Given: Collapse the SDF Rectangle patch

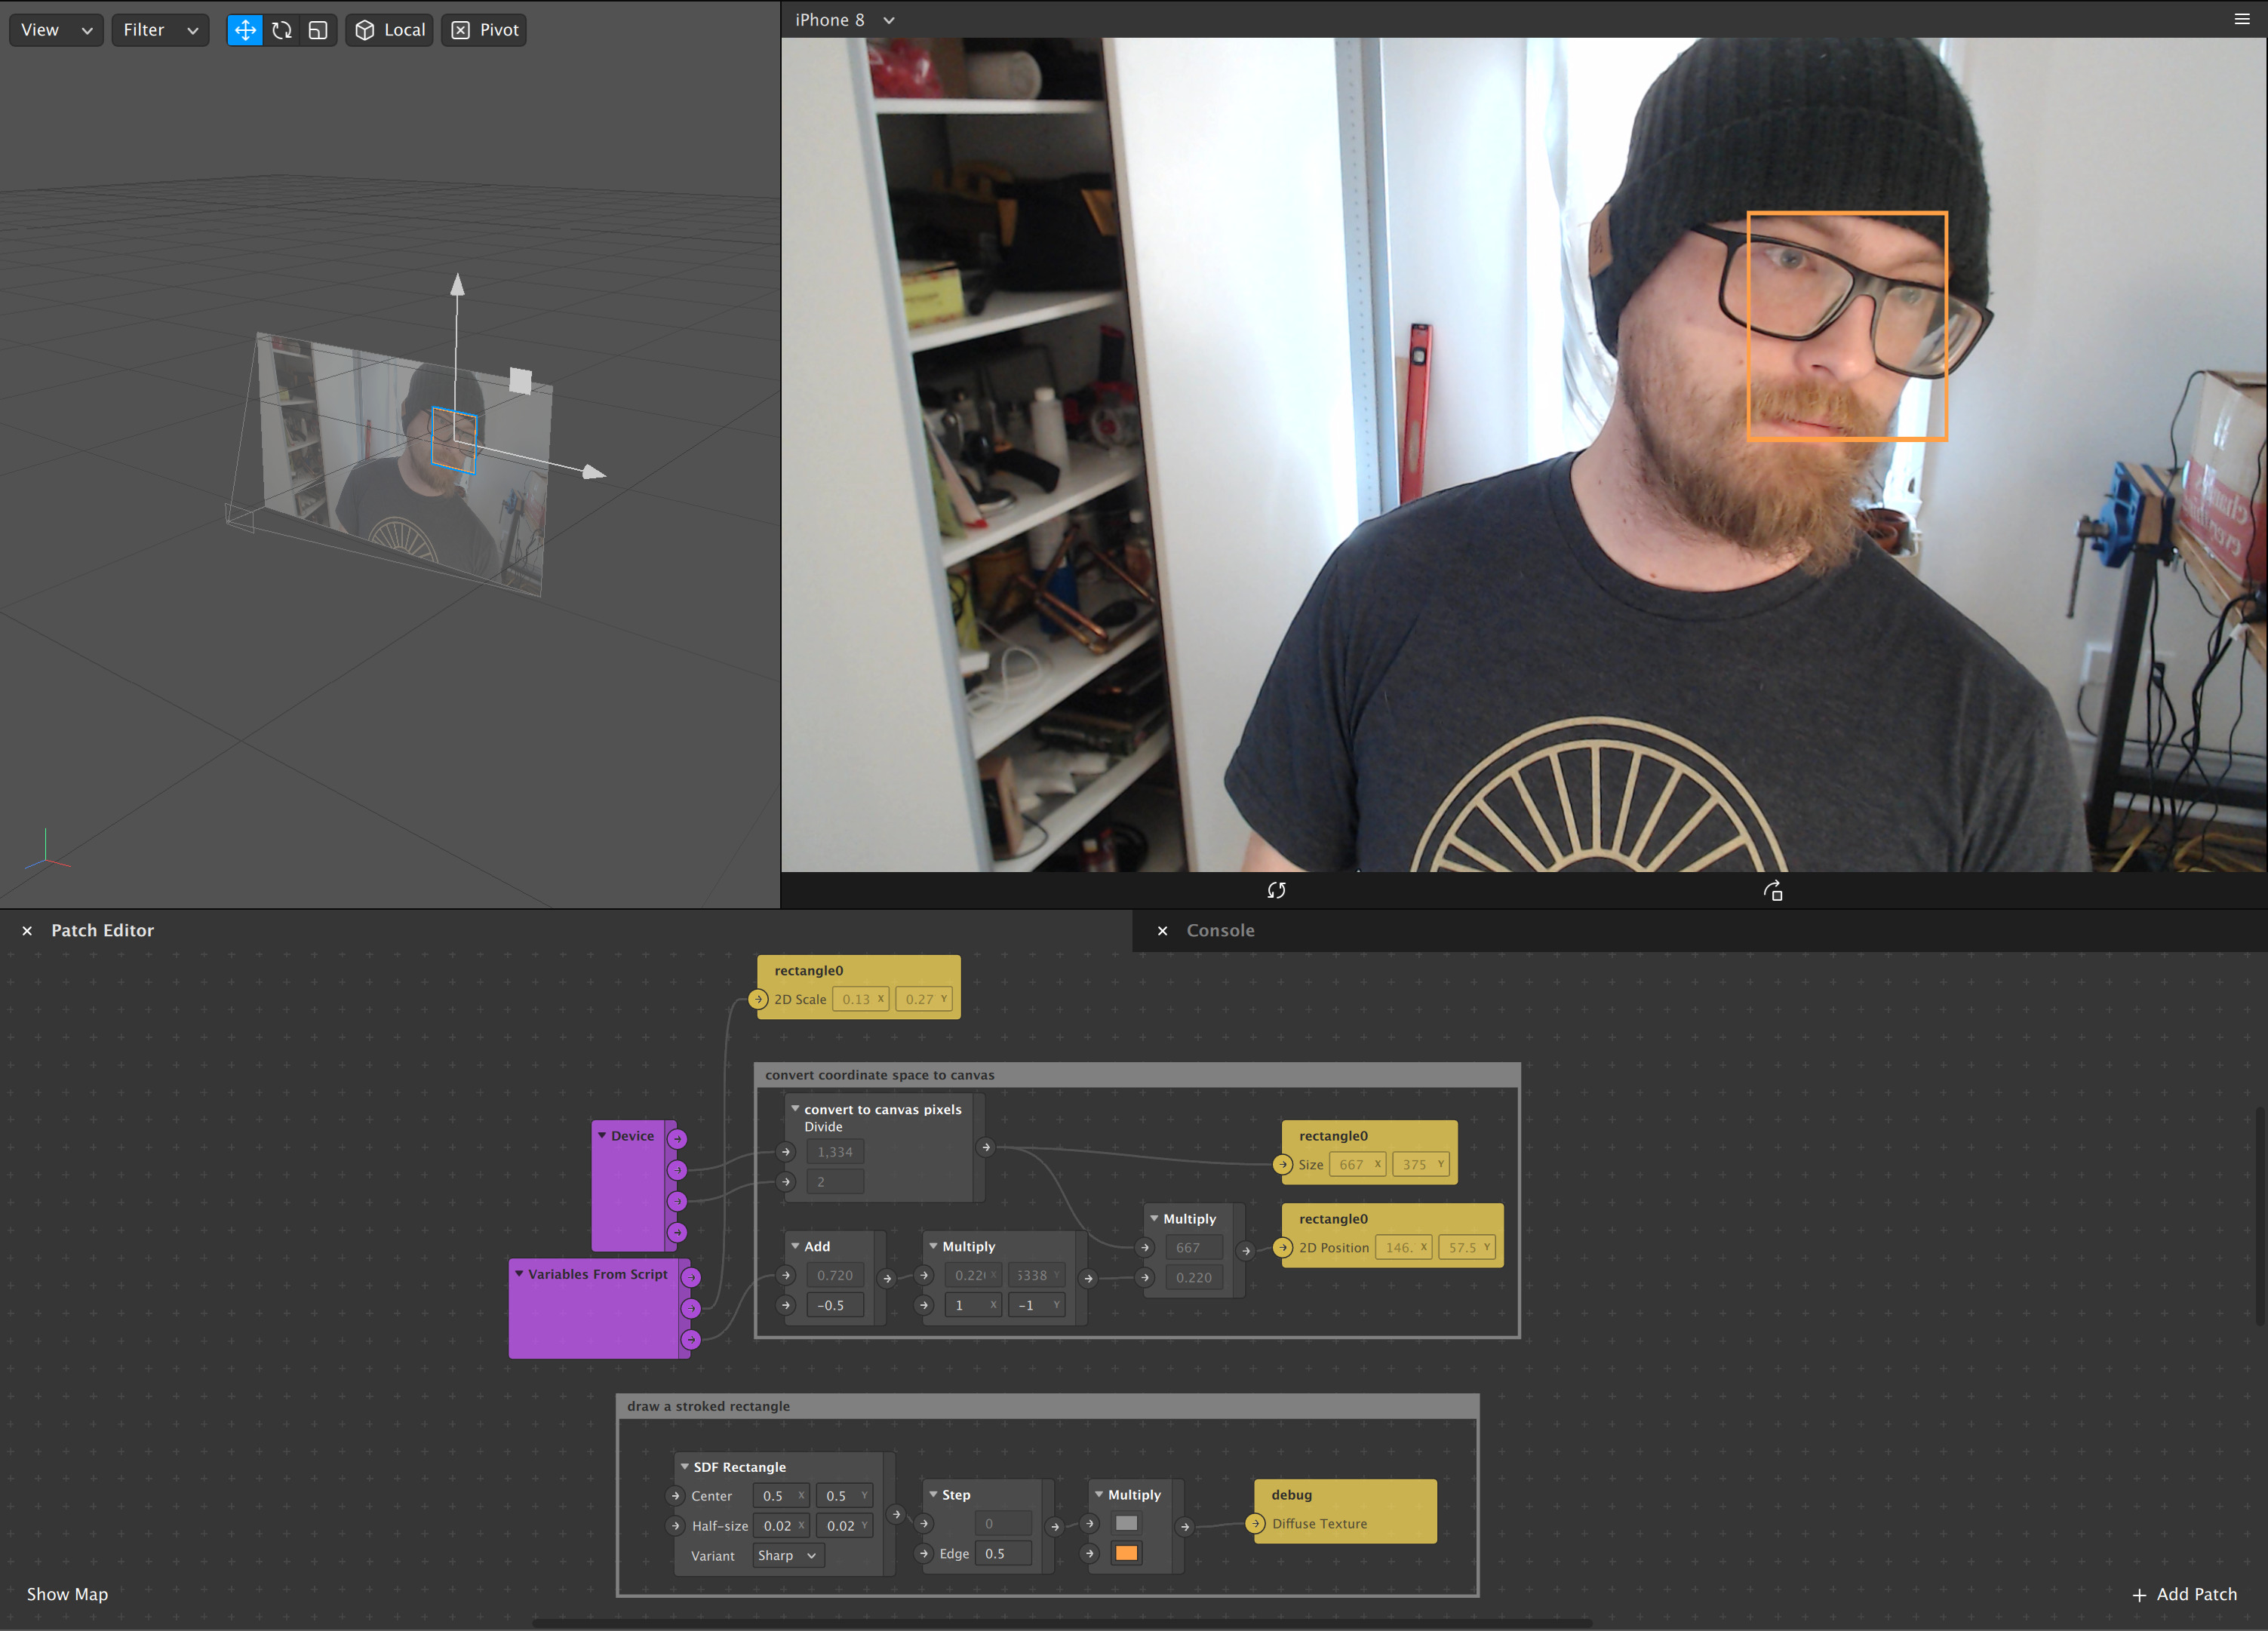Looking at the screenshot, I should click(x=684, y=1467).
